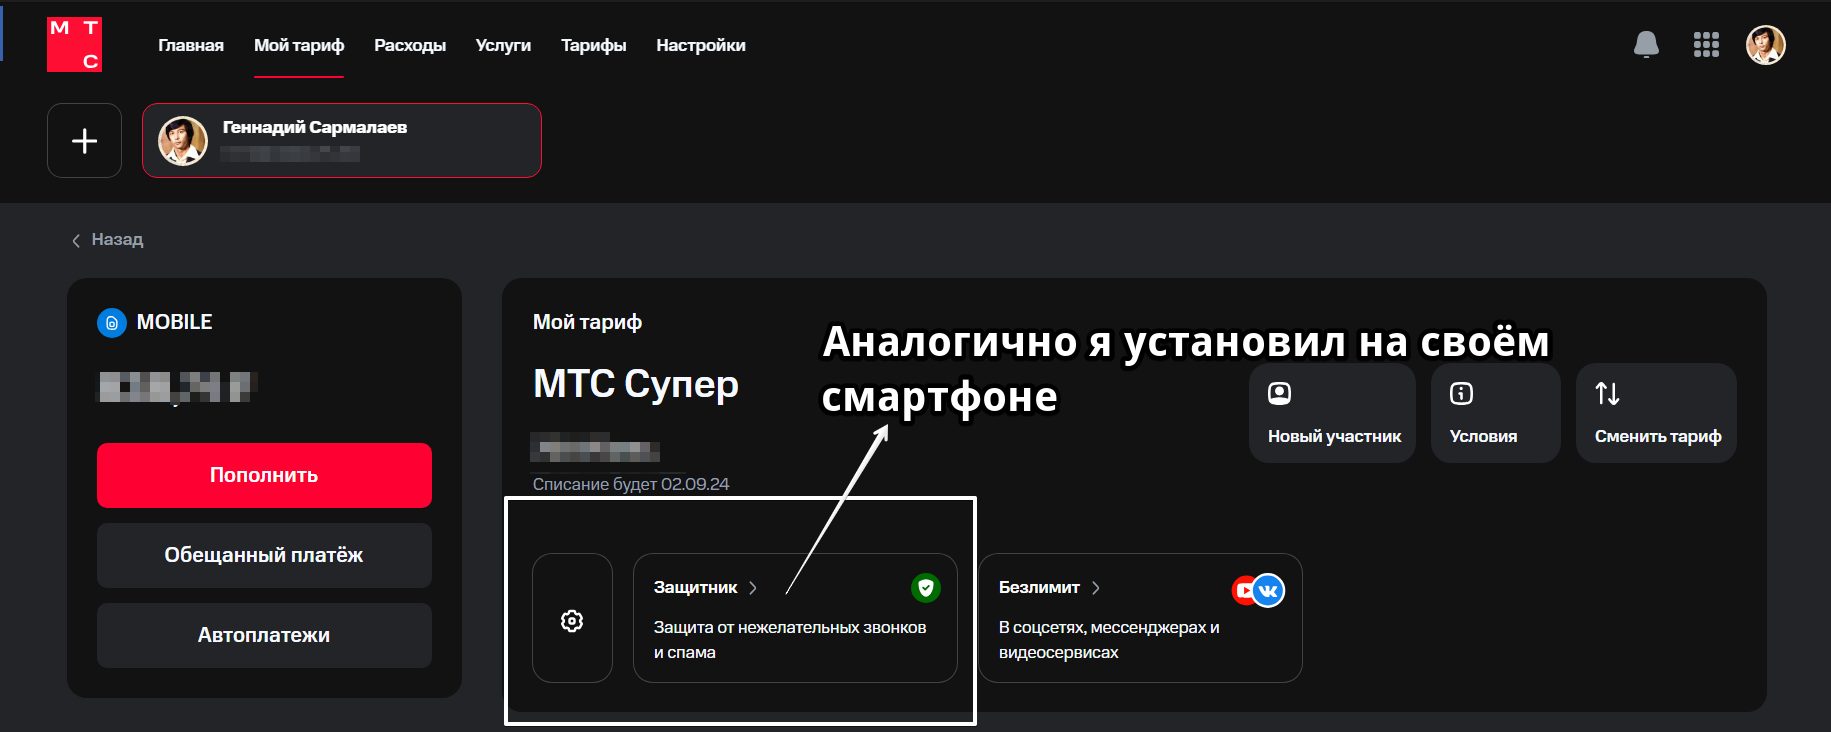Open the Настройки menu item

700,45
